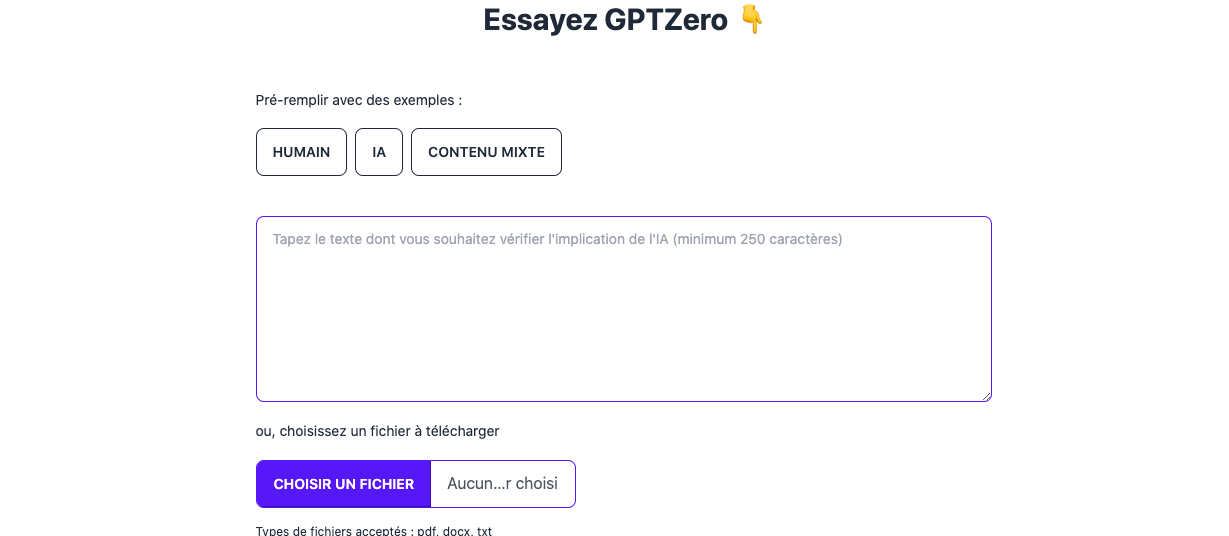
Task: Click the empty middle of the text box
Action: (x=623, y=320)
